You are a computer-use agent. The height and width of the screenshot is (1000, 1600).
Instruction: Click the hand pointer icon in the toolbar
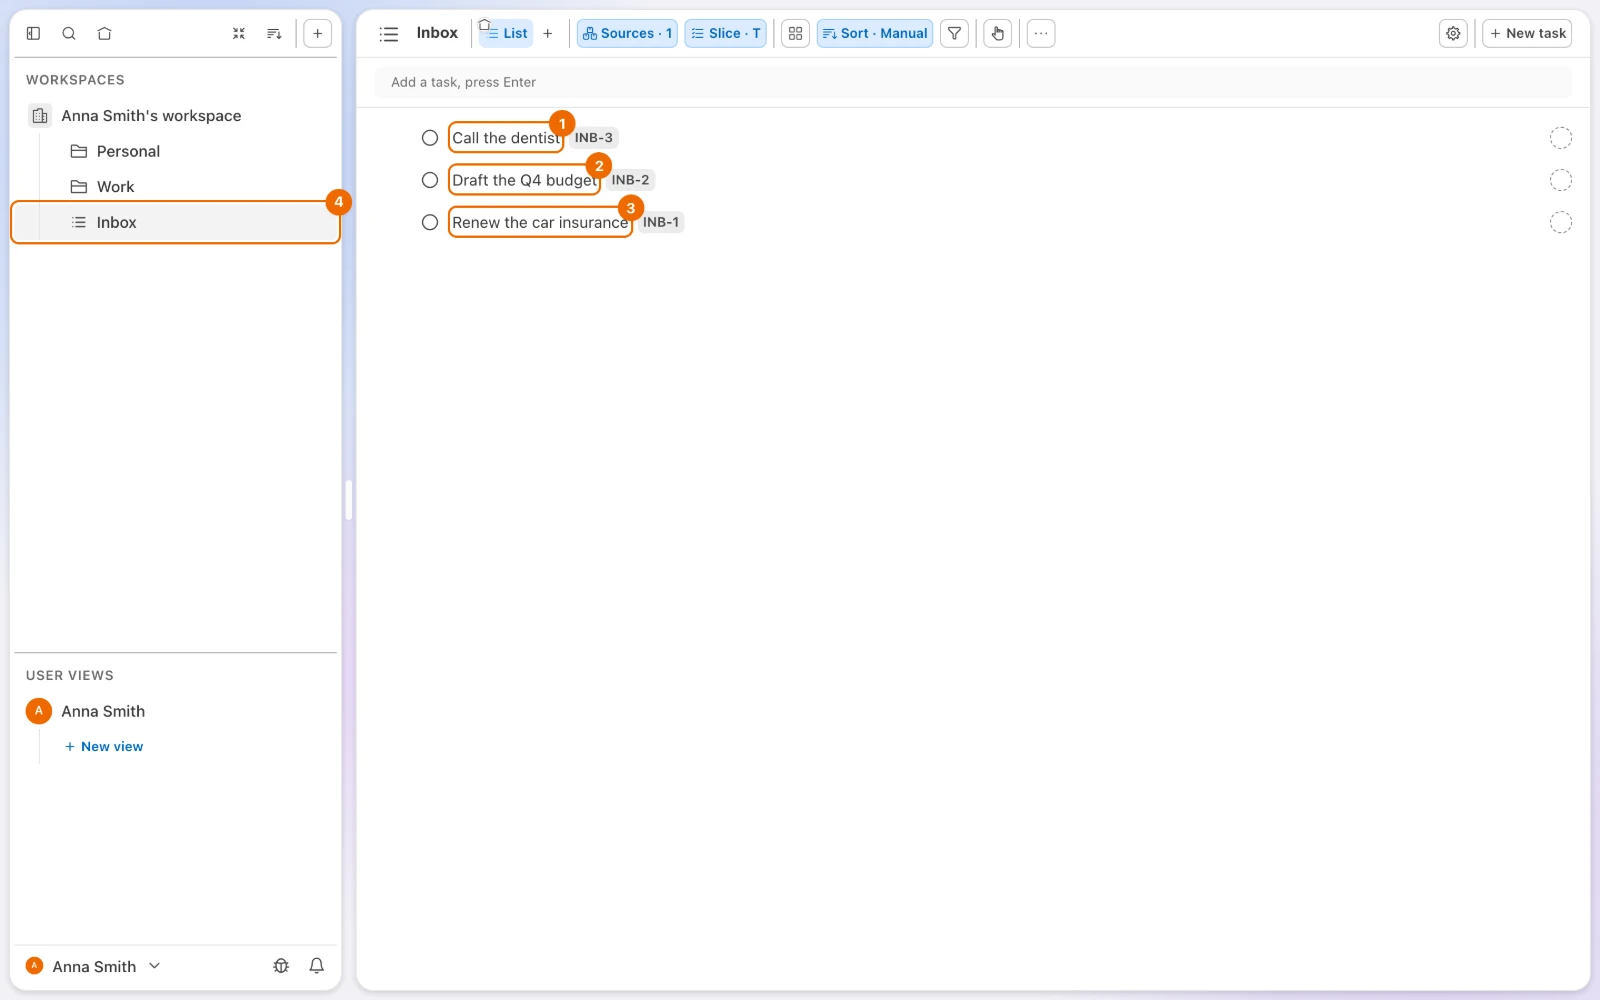coord(997,33)
